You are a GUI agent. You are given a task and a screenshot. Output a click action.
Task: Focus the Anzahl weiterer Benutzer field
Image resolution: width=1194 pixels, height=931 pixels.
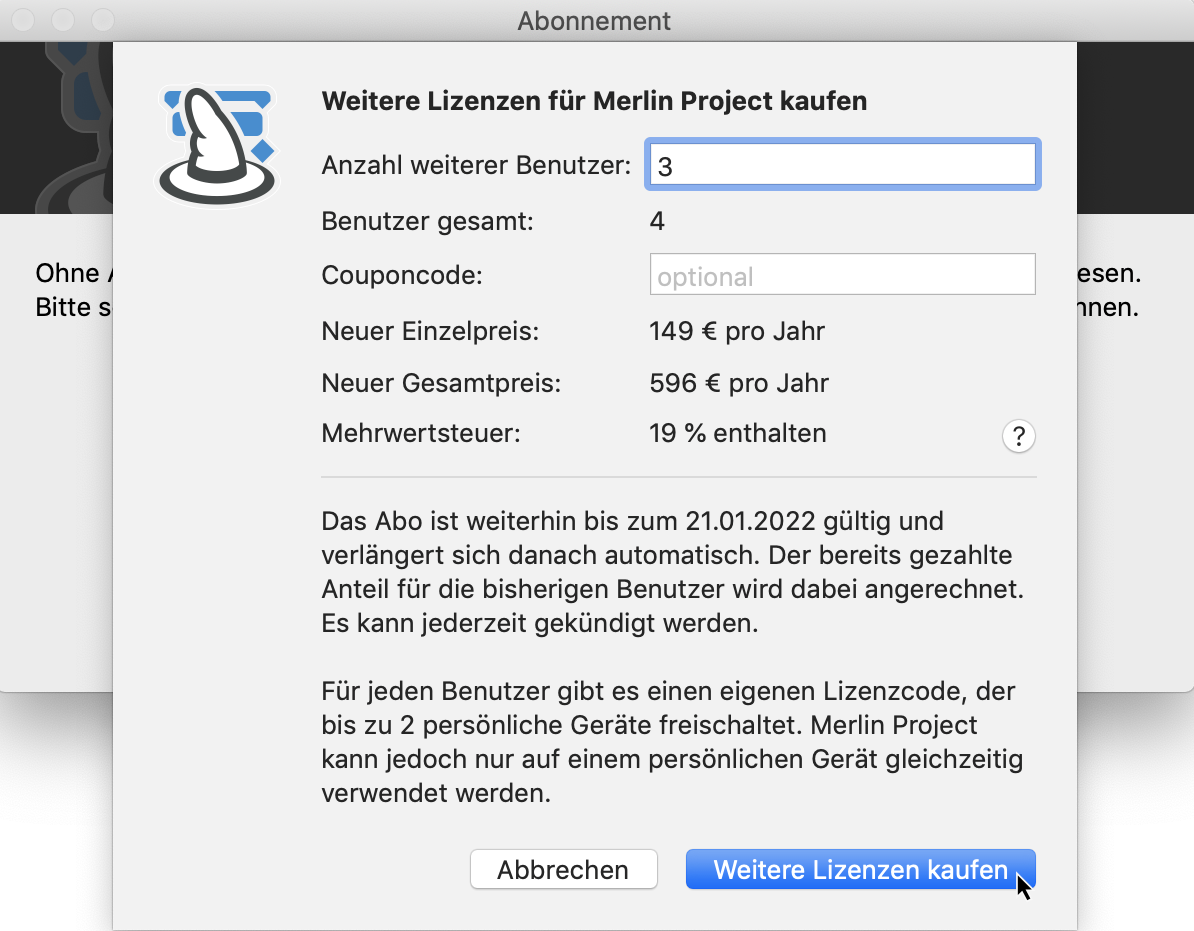coord(842,163)
